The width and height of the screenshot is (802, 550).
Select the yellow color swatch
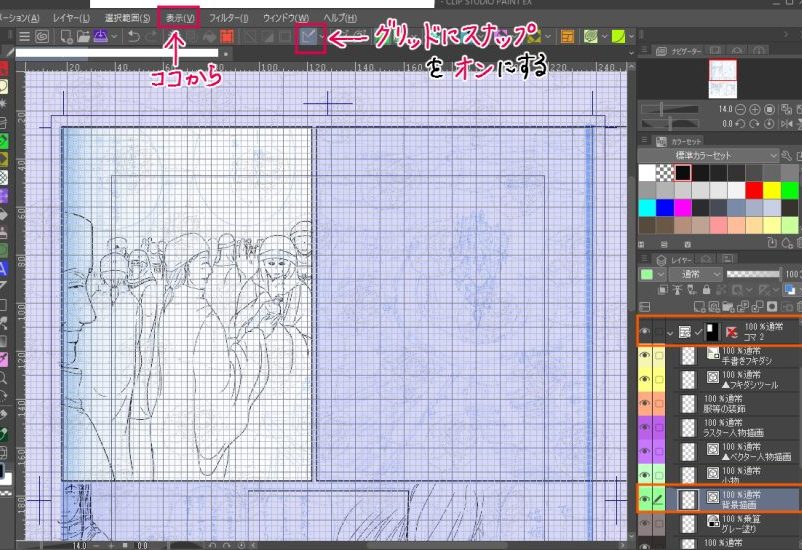(772, 190)
